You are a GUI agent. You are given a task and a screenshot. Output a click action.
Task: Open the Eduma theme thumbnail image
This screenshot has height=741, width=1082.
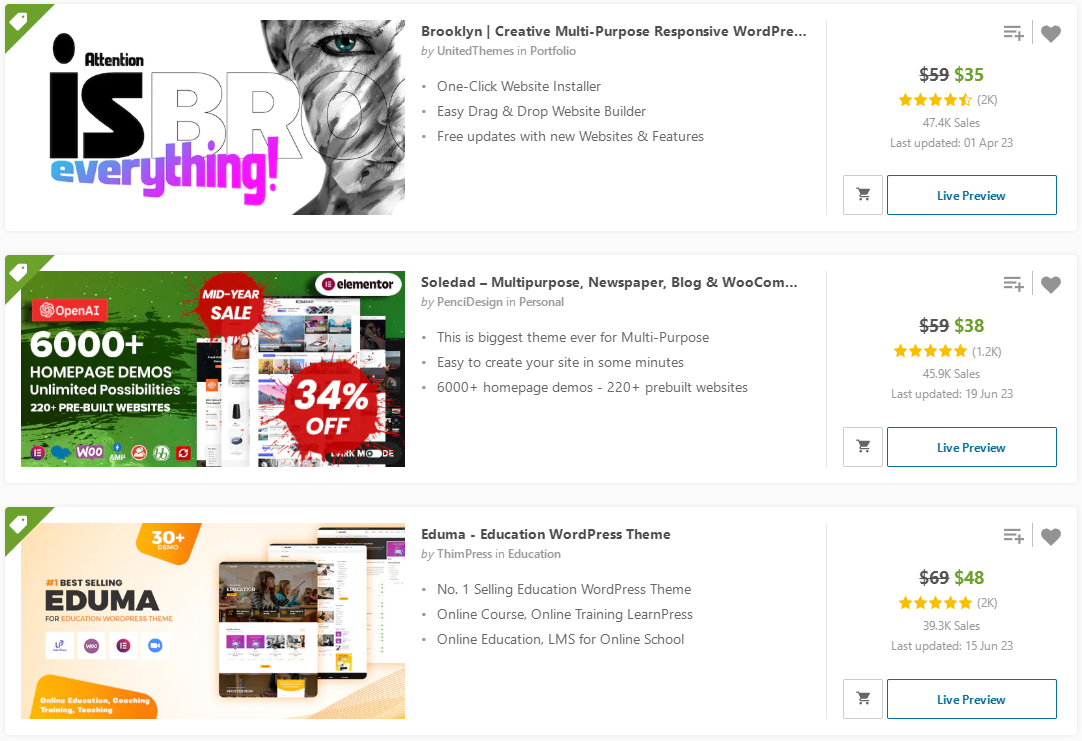click(213, 621)
